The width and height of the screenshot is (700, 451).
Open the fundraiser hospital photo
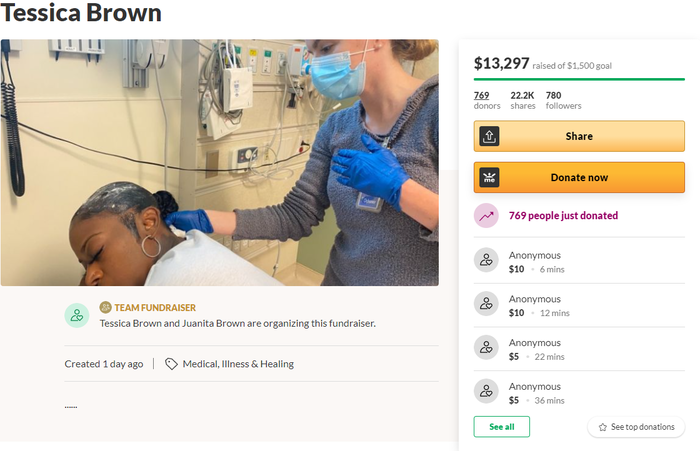tap(219, 162)
